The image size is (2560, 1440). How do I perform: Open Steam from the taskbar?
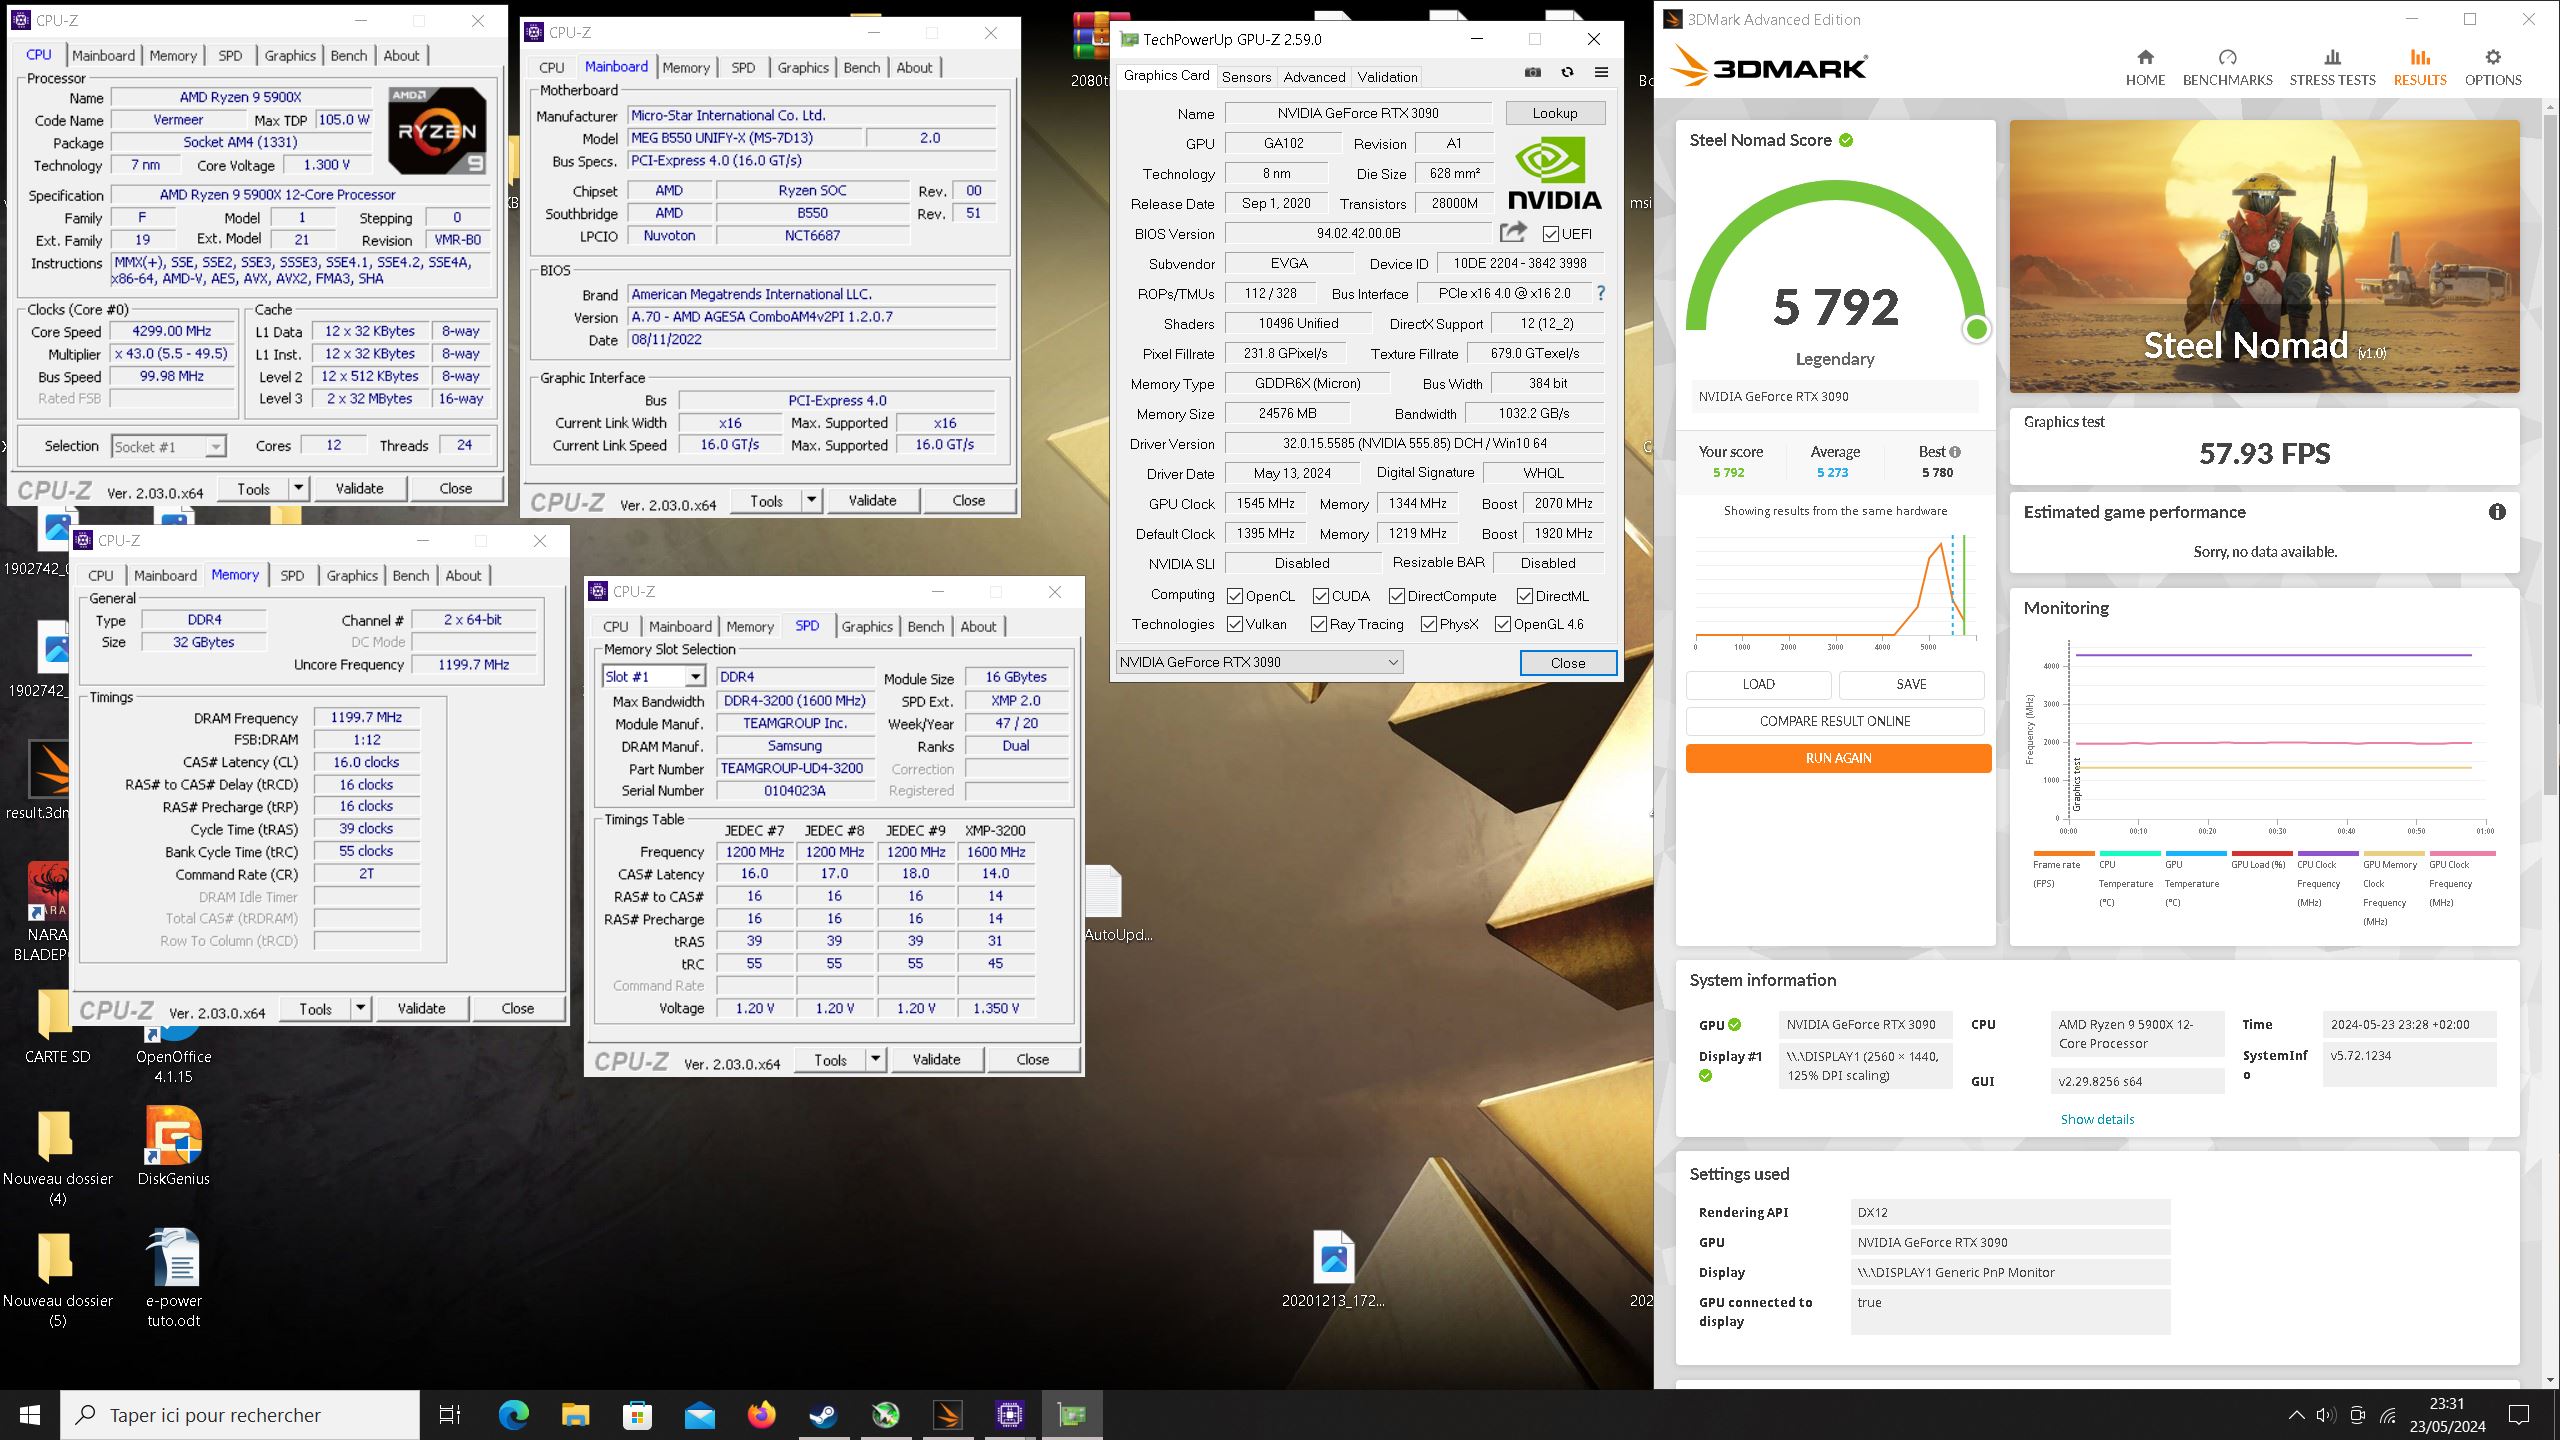824,1415
